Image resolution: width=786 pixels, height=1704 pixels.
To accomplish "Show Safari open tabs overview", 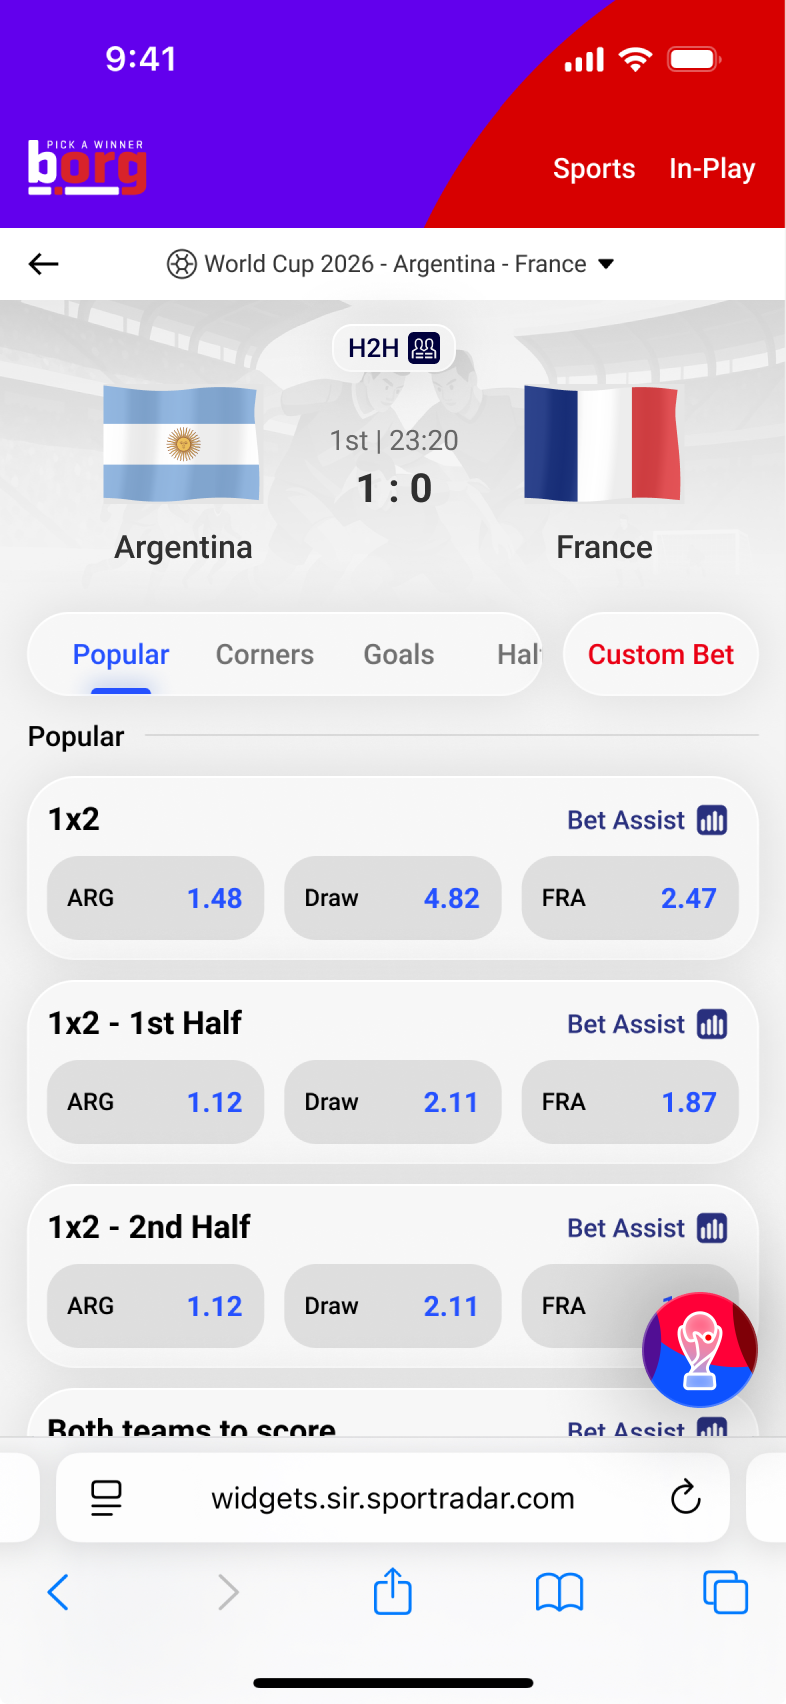I will [x=725, y=1592].
